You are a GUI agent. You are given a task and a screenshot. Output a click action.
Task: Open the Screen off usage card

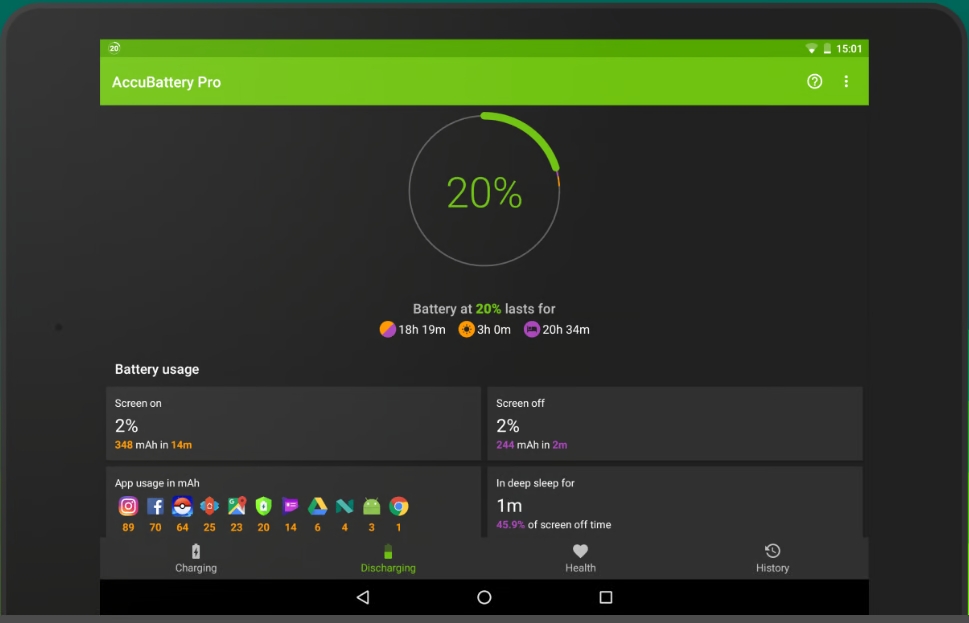point(674,423)
